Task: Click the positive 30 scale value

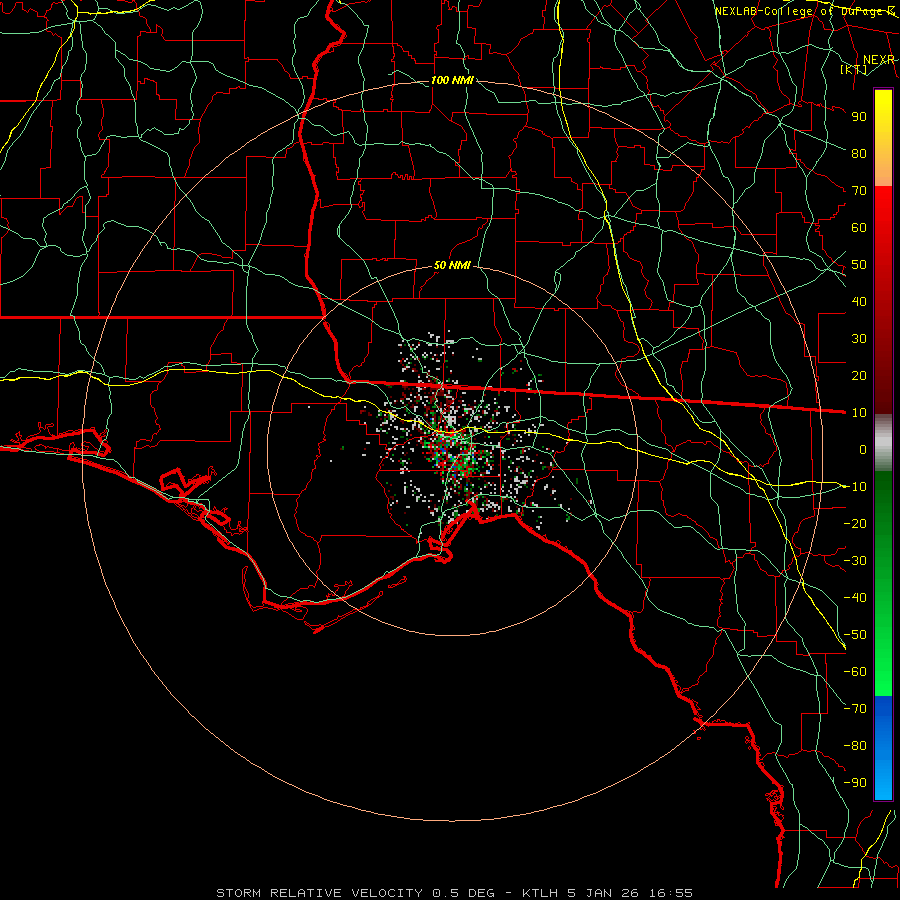Action: click(x=859, y=339)
